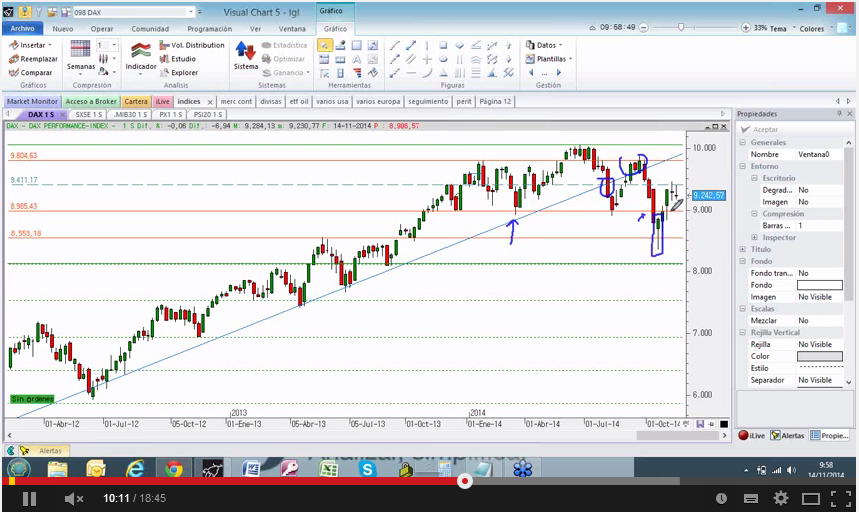Screen dimensions: 859x512
Task: Open the 098 DAX symbol dropdown
Action: pos(191,11)
